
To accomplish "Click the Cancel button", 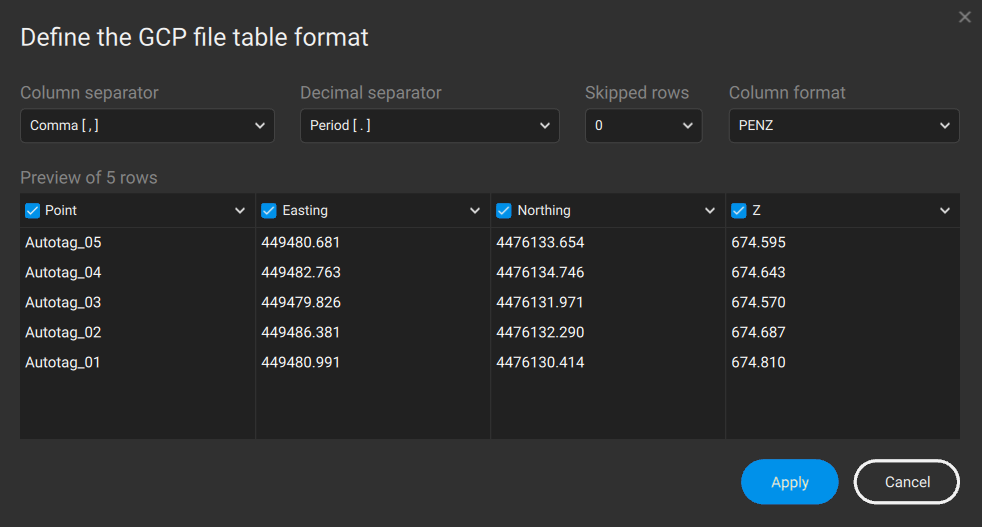I will point(907,482).
